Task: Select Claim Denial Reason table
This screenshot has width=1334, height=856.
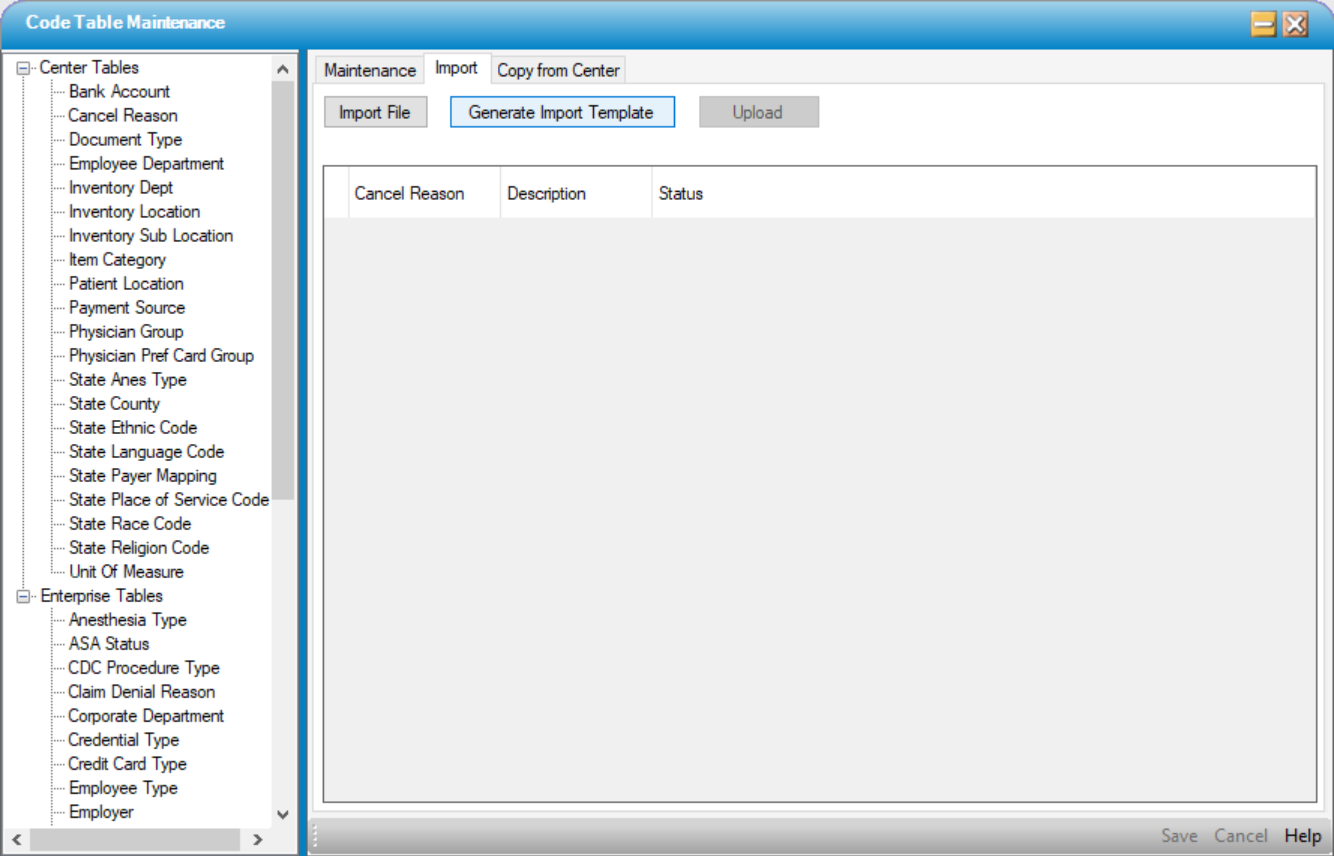Action: tap(141, 692)
